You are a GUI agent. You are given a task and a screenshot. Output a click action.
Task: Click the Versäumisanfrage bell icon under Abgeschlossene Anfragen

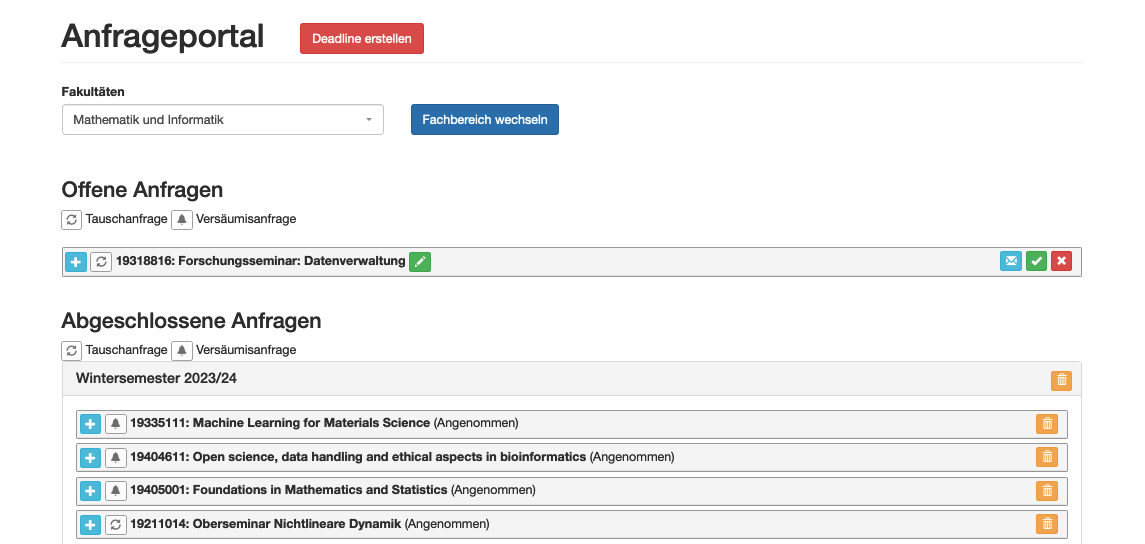182,350
